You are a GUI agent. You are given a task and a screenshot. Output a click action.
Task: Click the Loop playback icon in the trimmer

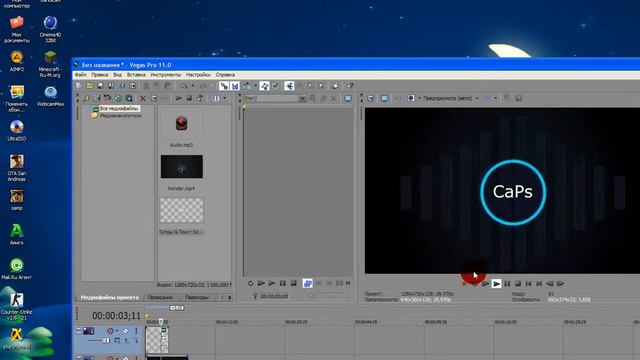tap(251, 283)
